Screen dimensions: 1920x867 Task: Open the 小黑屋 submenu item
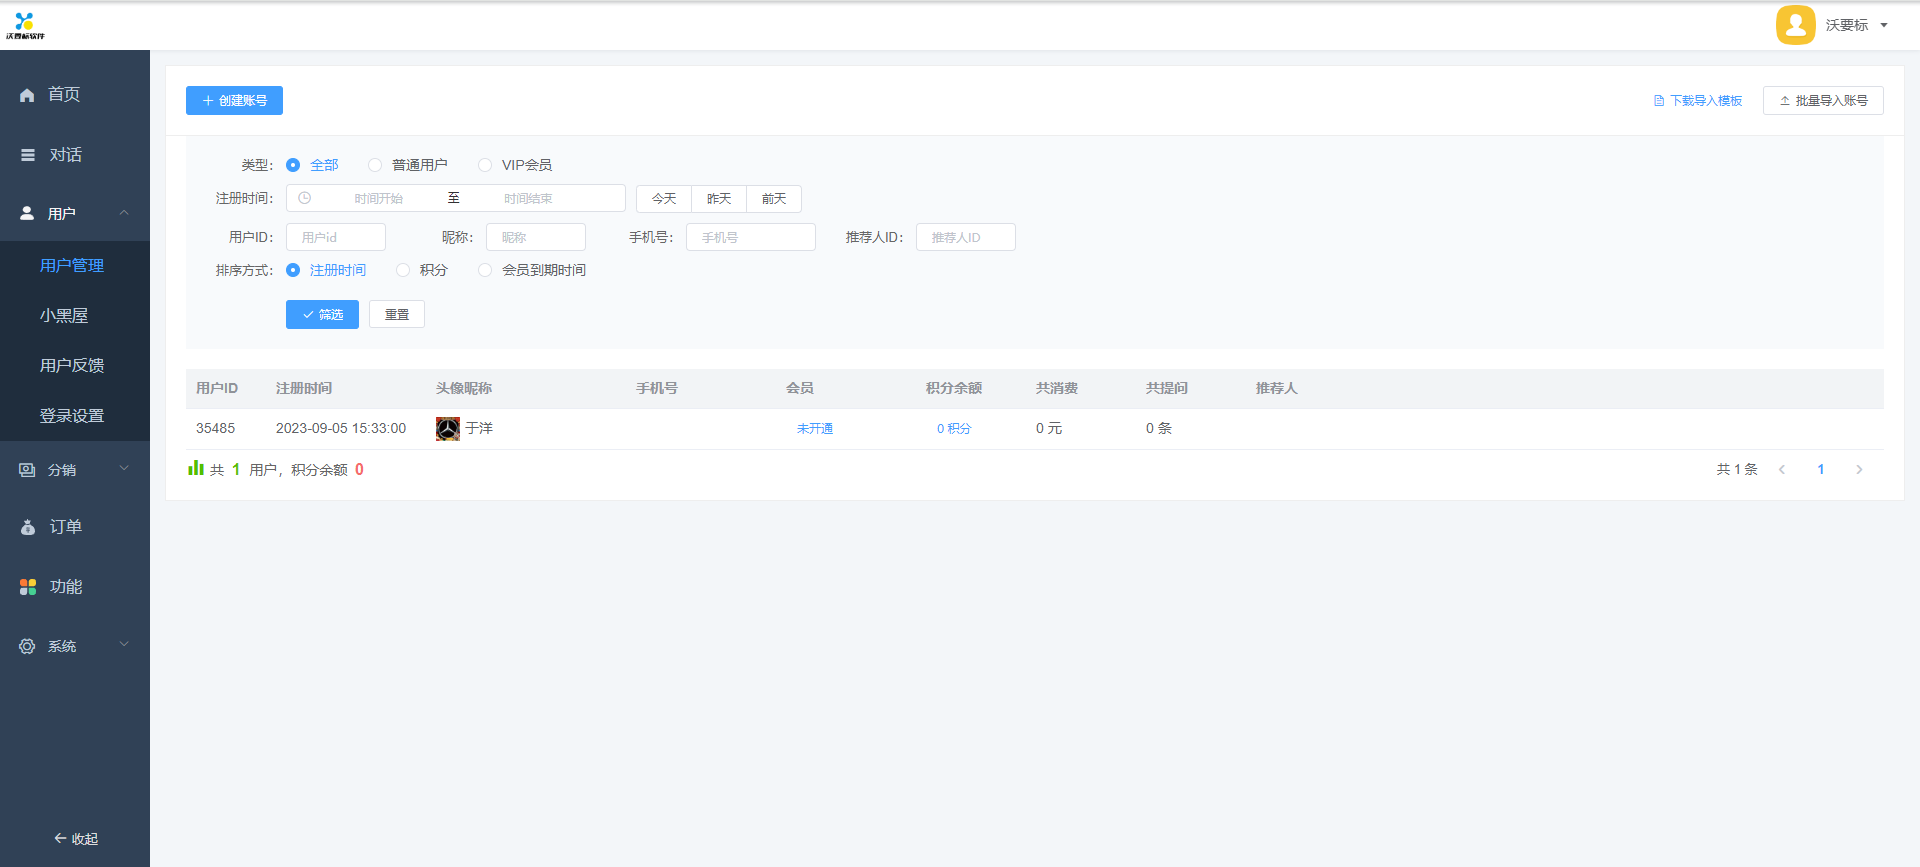(x=64, y=315)
